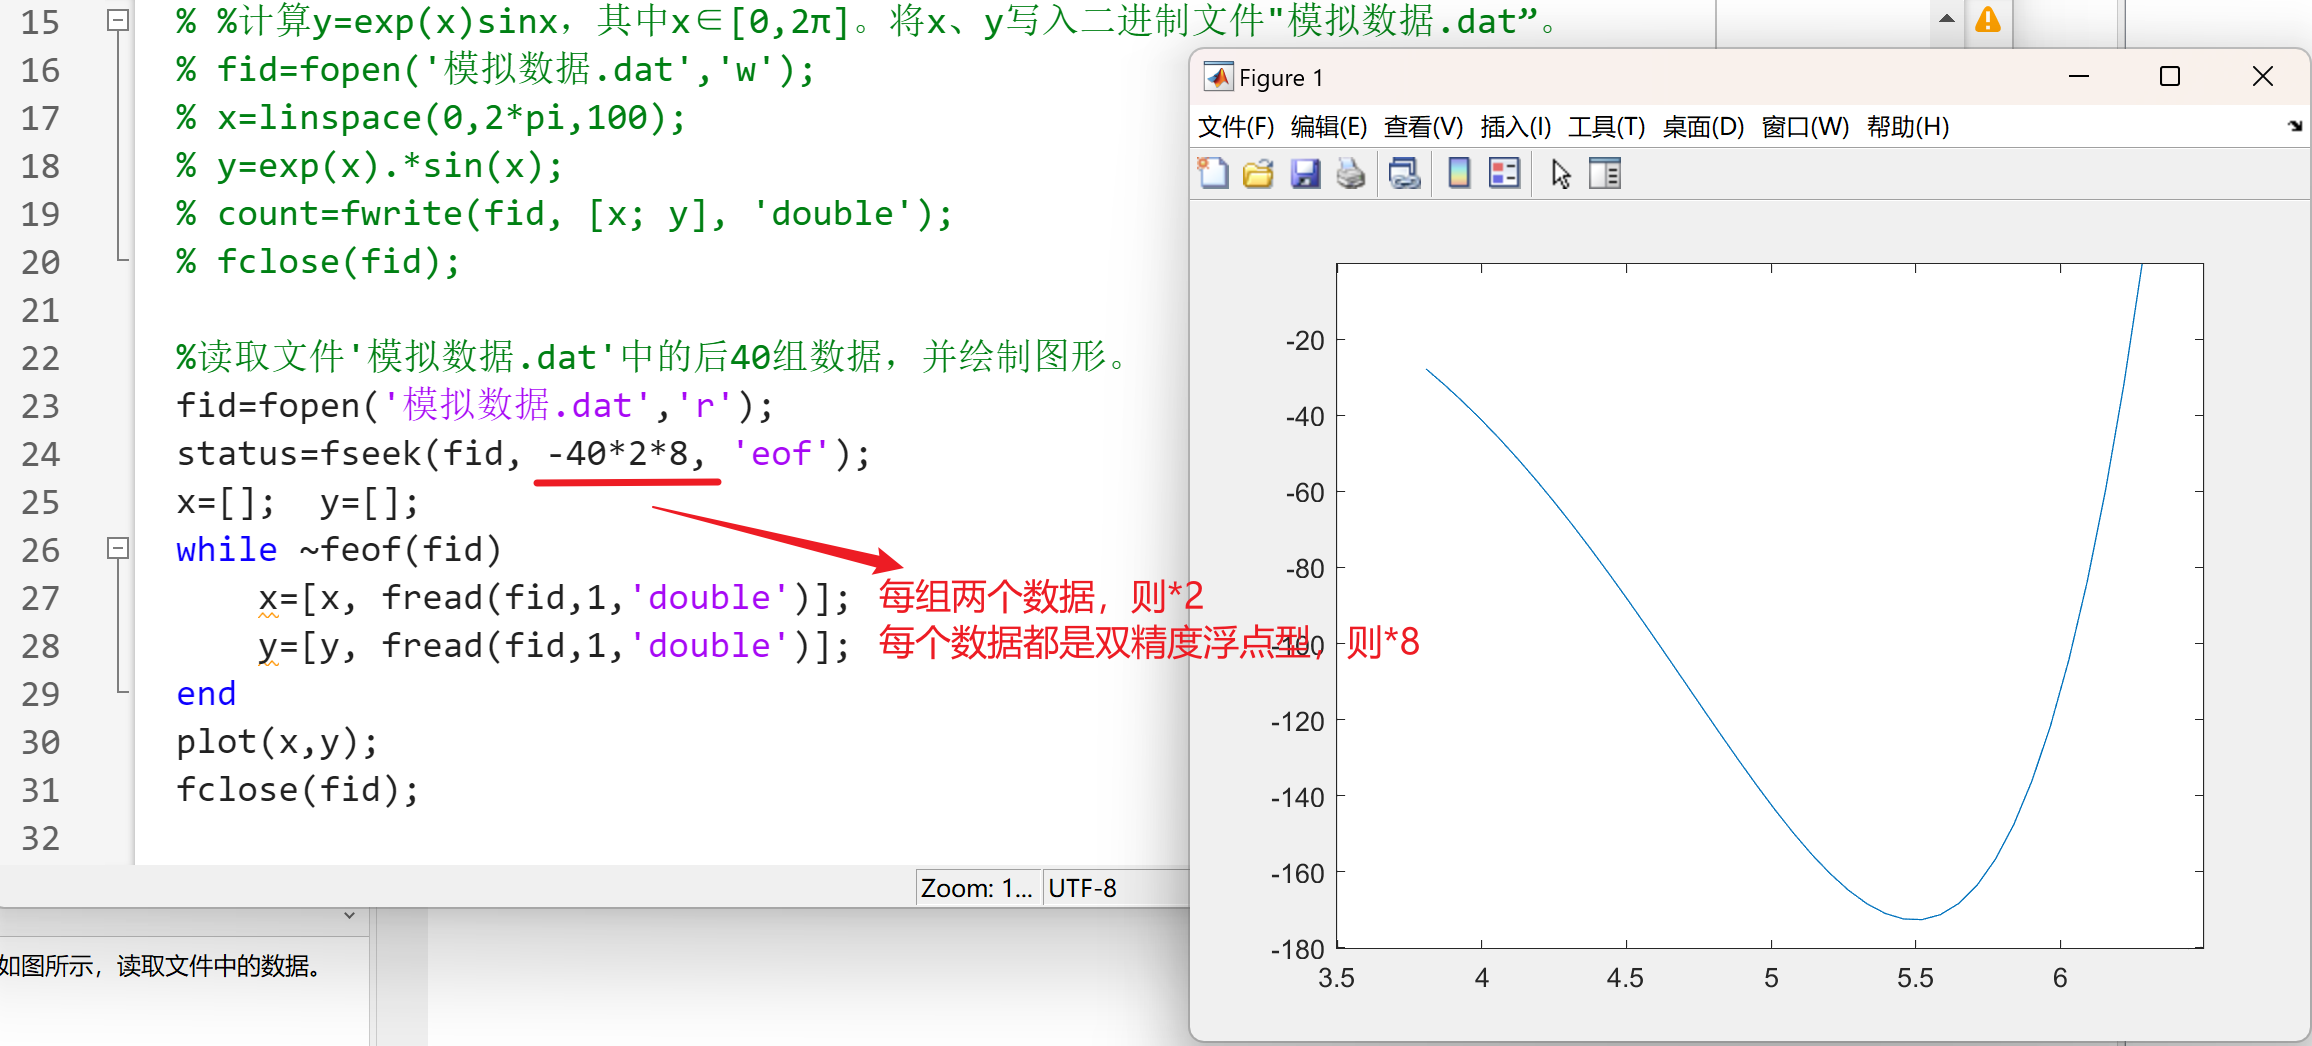Click the x=[]; y=[]; line

(x=297, y=502)
